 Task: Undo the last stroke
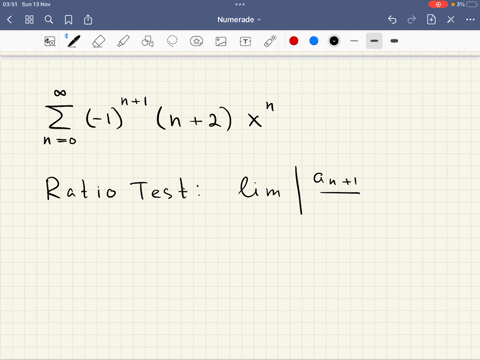[392, 20]
